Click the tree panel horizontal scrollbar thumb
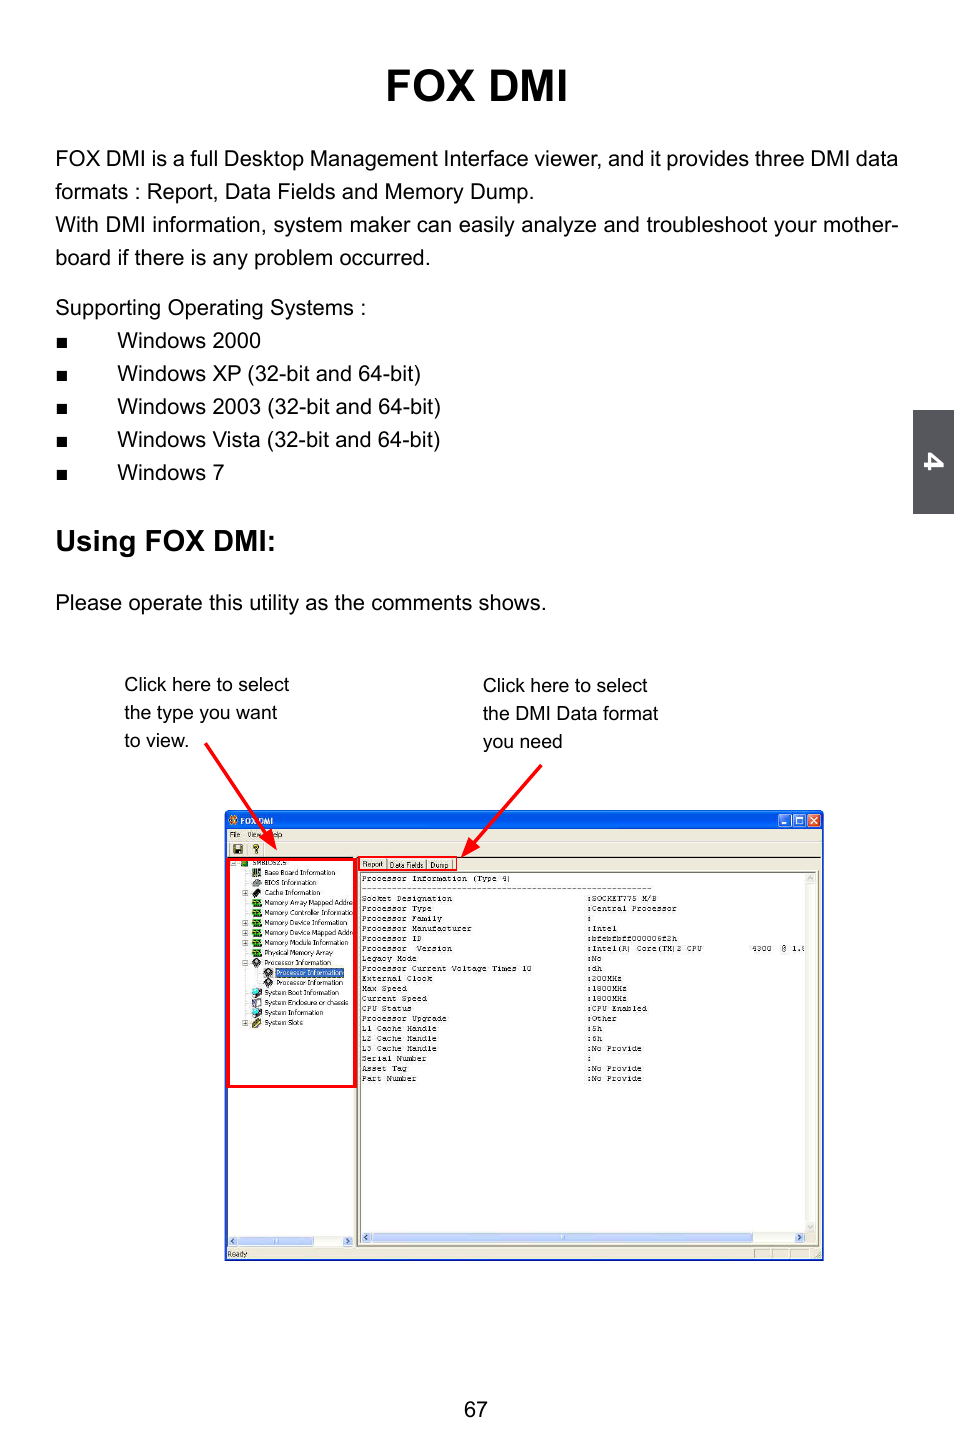Image resolution: width=954 pixels, height=1452 pixels. point(276,1241)
